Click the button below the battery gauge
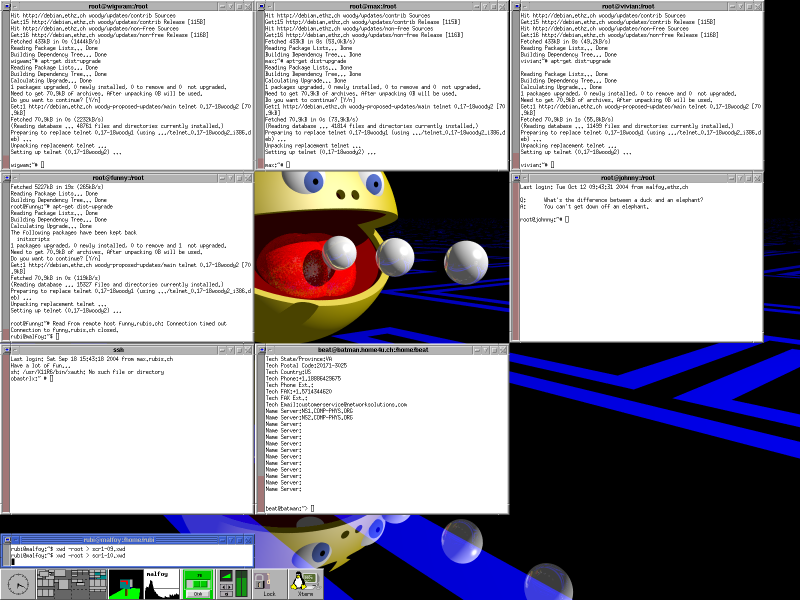800x600 pixels. click(198, 594)
